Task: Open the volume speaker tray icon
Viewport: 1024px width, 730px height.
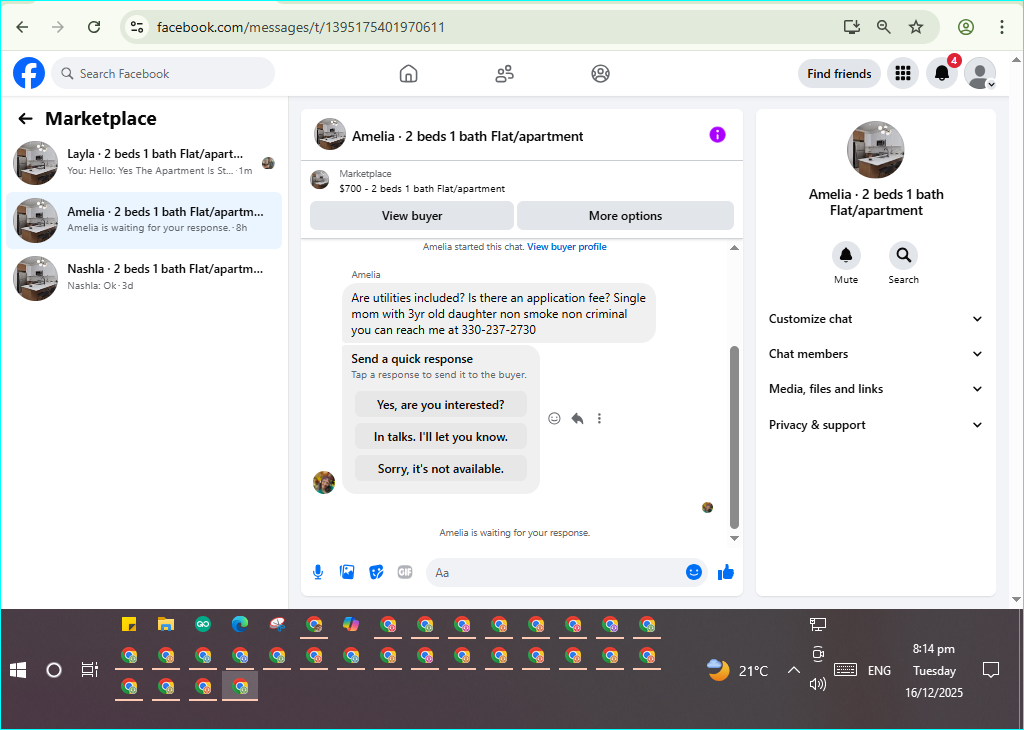Action: [x=818, y=684]
